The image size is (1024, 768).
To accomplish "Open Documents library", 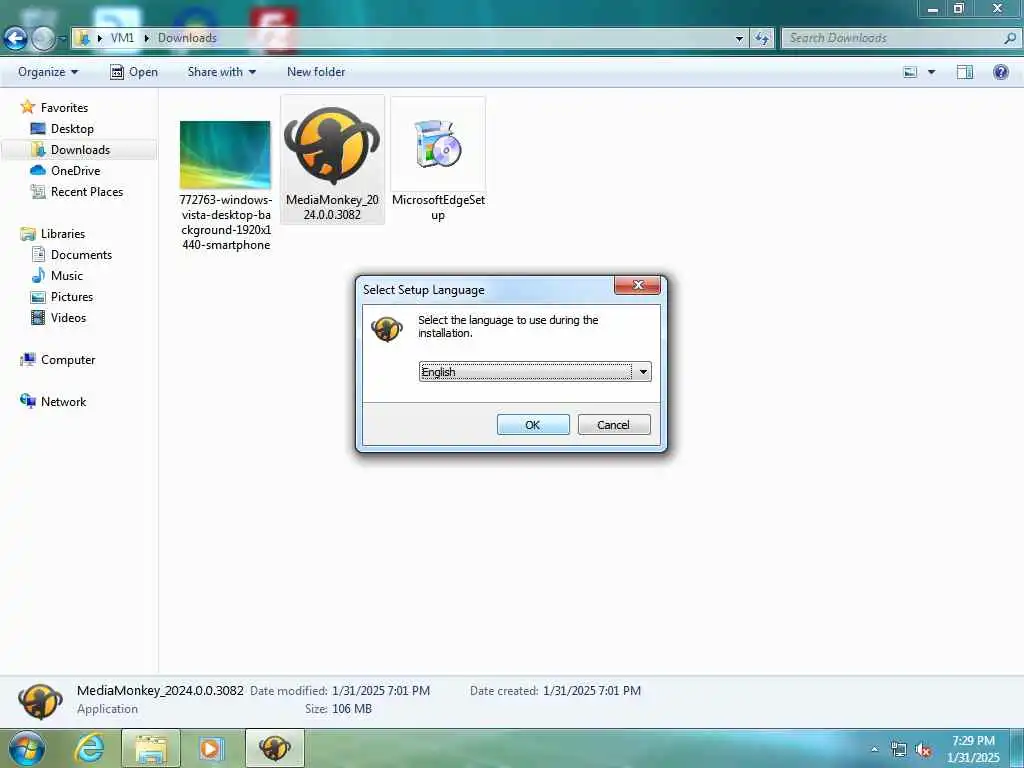I will pyautogui.click(x=82, y=255).
